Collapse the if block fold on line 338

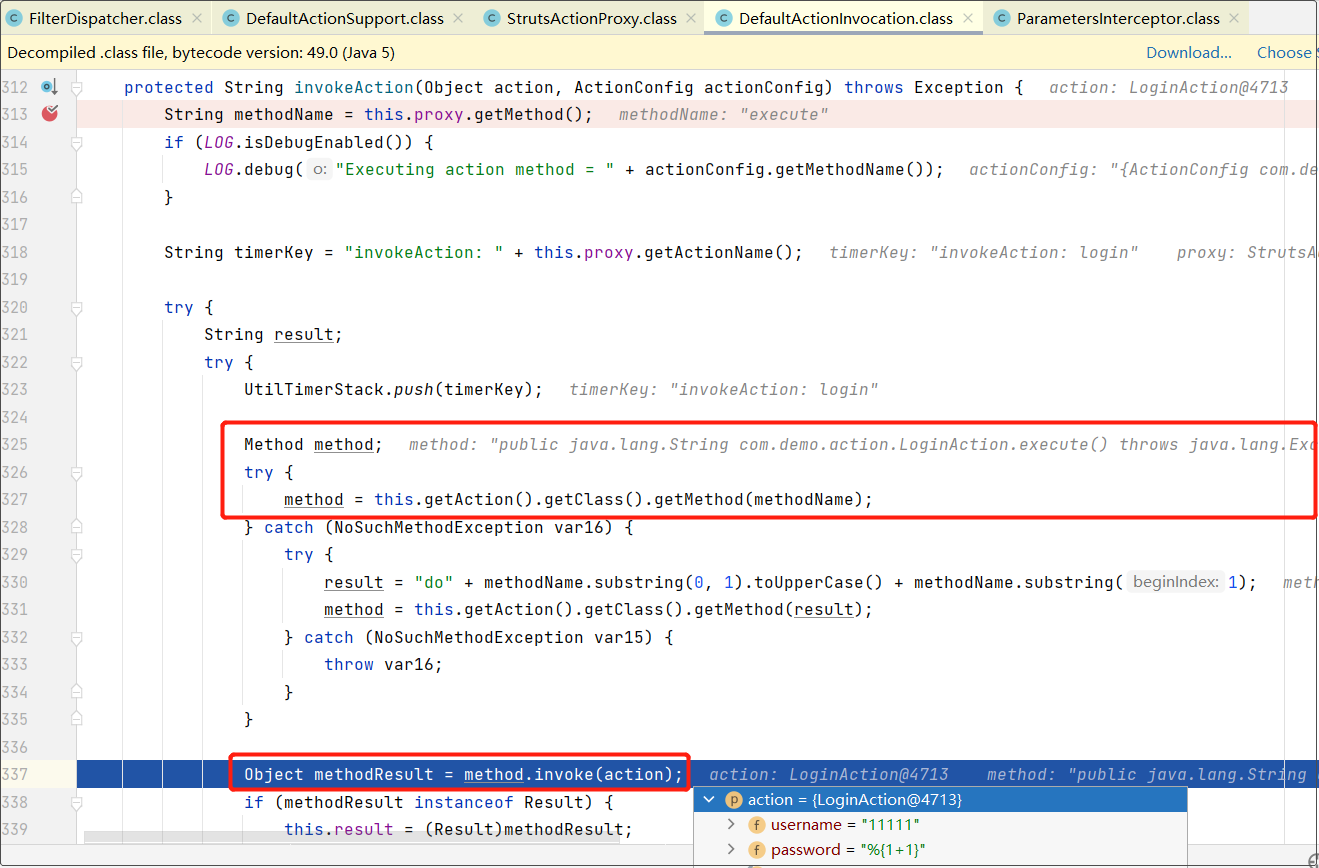76,803
